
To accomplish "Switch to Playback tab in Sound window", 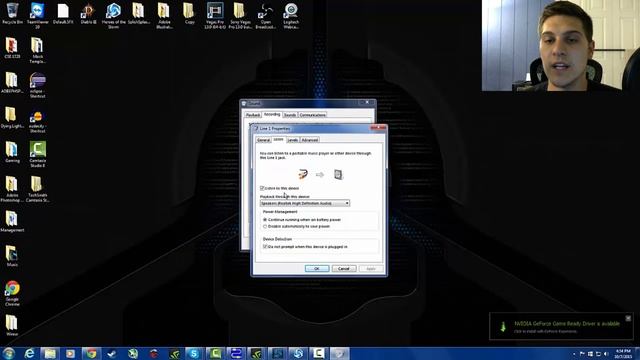I will (253, 115).
